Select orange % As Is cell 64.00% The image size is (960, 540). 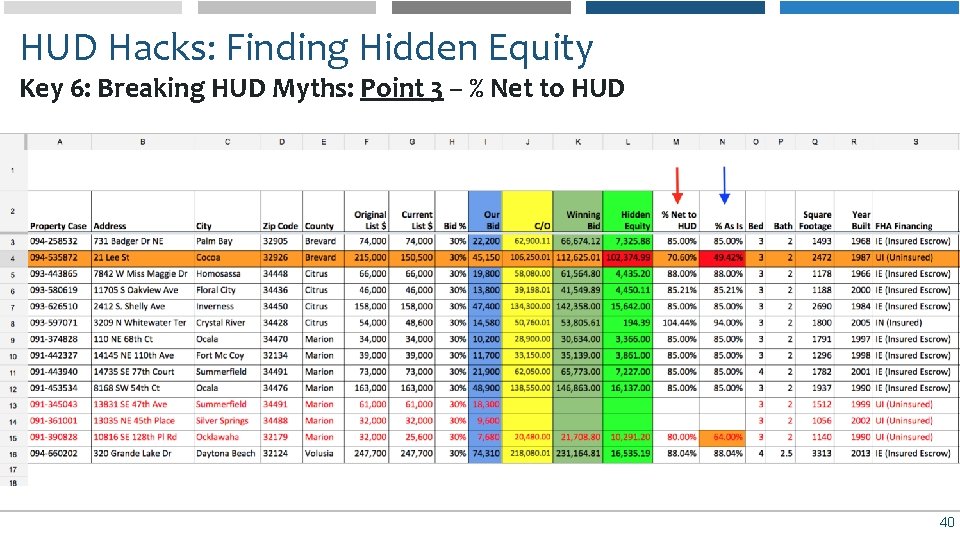[x=722, y=437]
